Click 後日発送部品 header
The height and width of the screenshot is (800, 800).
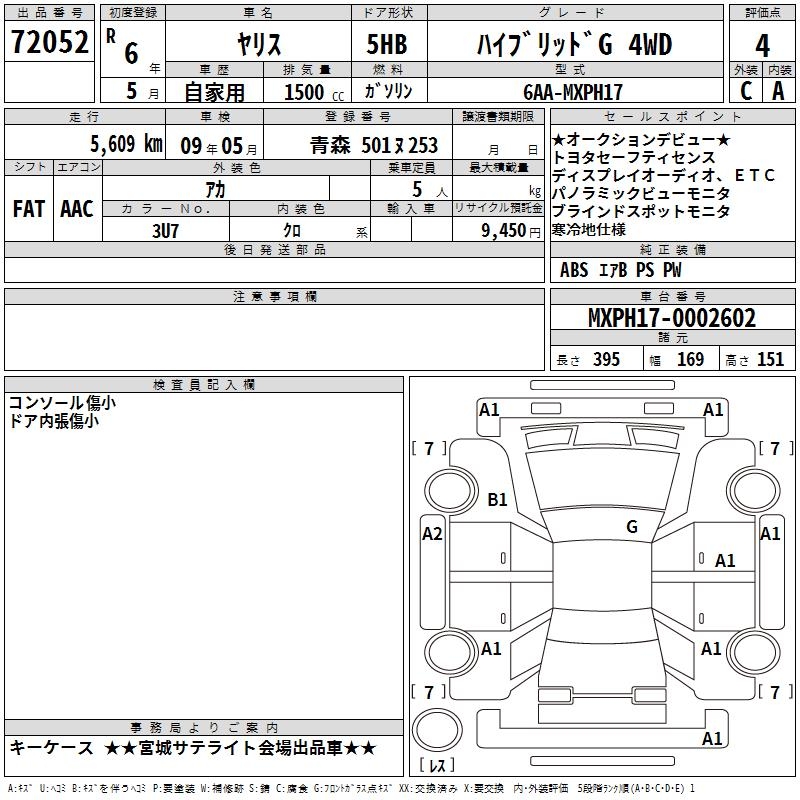[274, 249]
